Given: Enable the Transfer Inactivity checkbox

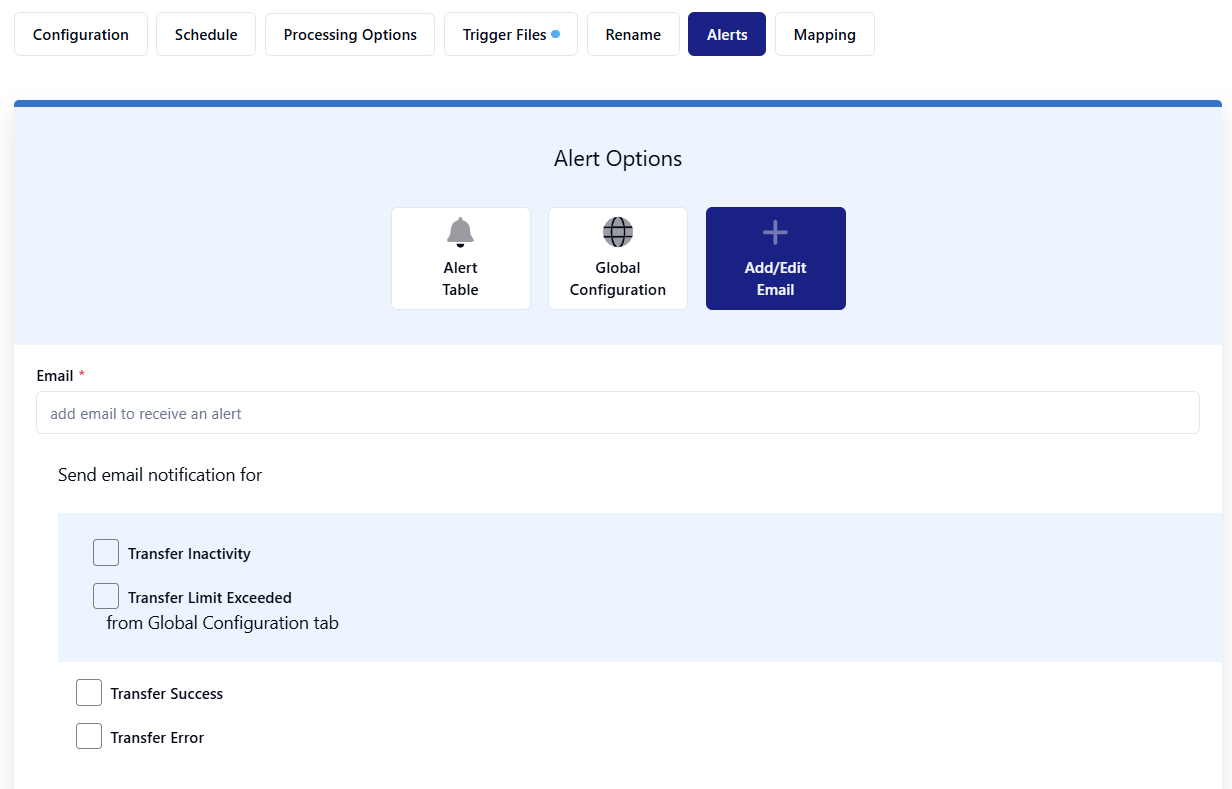Looking at the screenshot, I should point(106,553).
